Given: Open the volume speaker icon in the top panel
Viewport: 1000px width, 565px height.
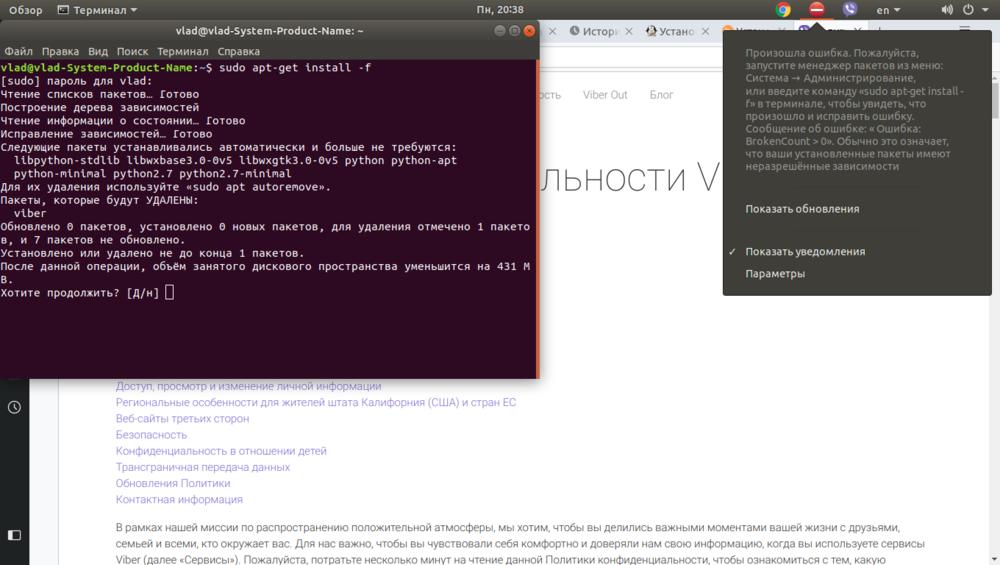Looking at the screenshot, I should (x=947, y=10).
